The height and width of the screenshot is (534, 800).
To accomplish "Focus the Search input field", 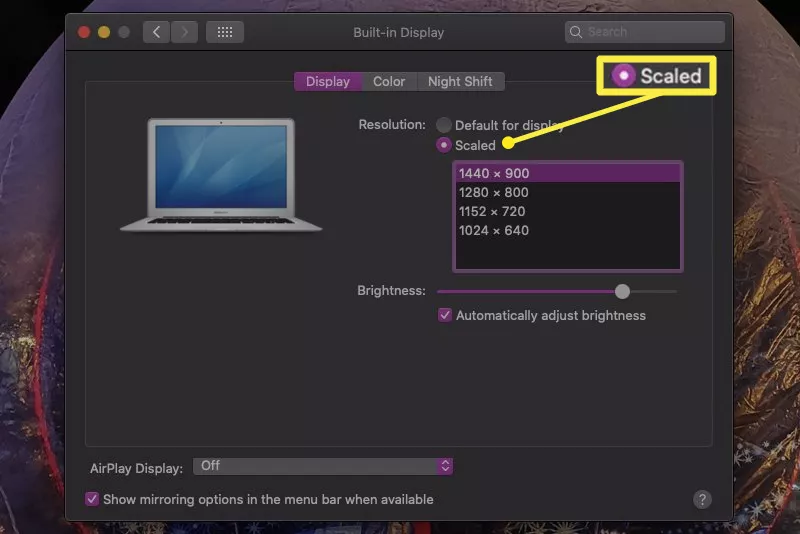I will pyautogui.click(x=645, y=32).
